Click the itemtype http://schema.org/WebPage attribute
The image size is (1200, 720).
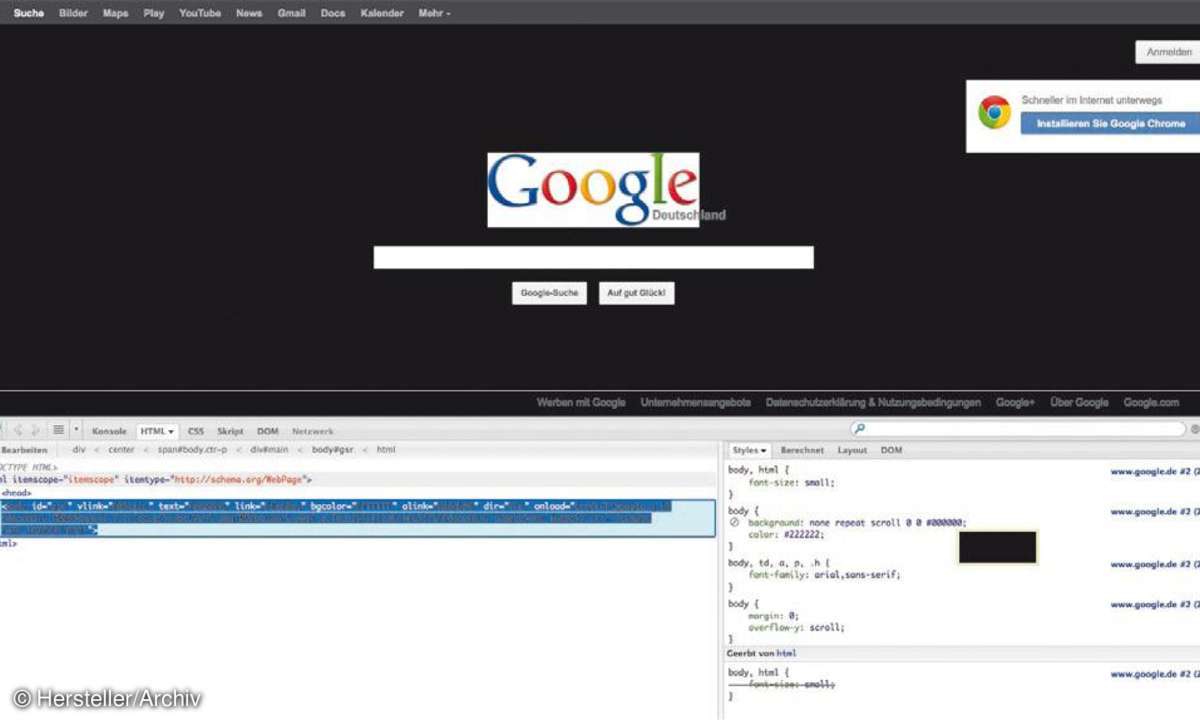[x=215, y=480]
